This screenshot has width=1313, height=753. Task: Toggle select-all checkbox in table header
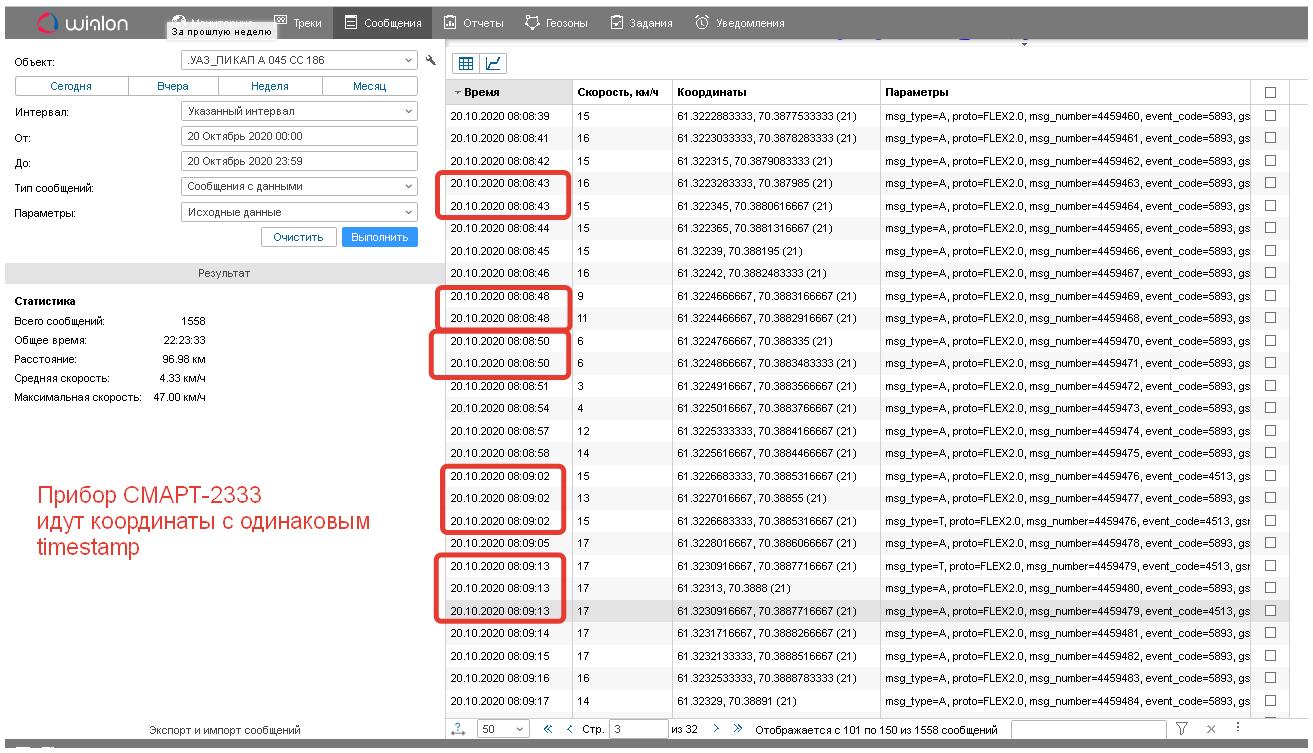click(x=1270, y=93)
